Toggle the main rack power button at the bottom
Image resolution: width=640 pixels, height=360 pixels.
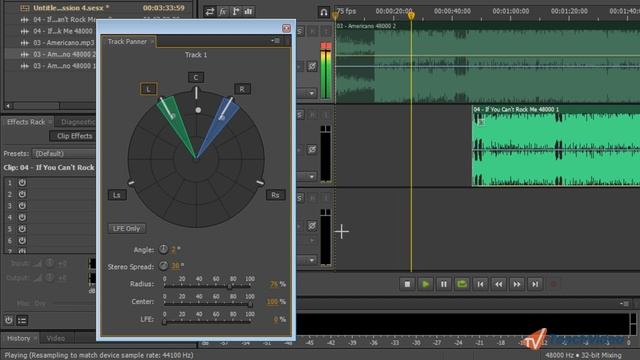click(8, 321)
